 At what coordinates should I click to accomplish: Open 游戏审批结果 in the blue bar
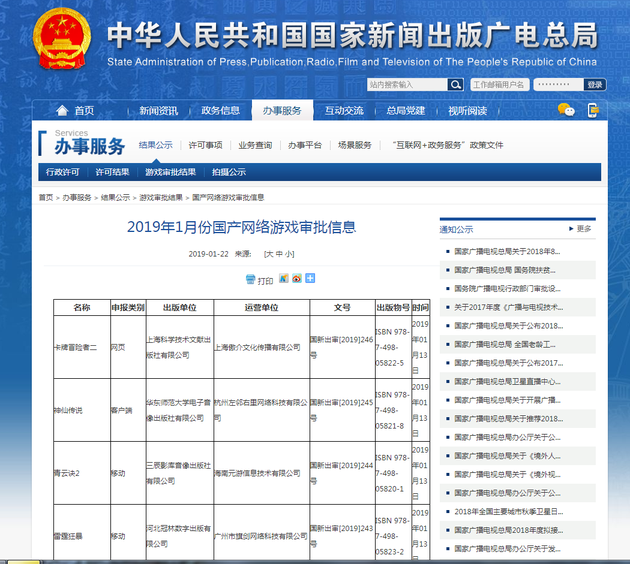coord(171,172)
